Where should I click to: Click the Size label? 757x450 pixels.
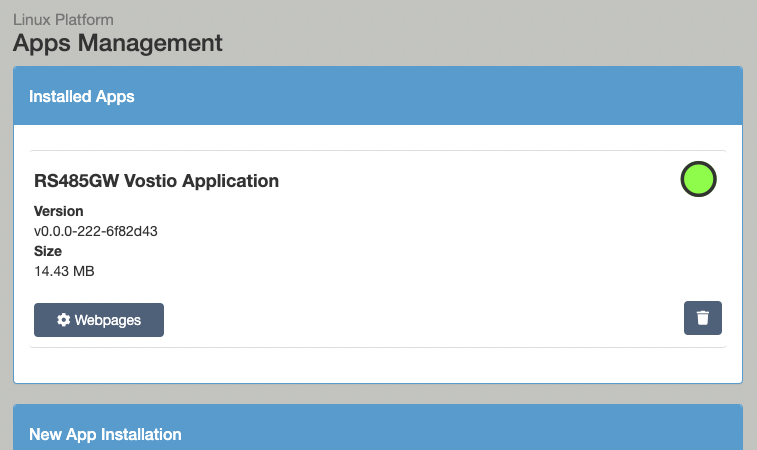point(48,251)
